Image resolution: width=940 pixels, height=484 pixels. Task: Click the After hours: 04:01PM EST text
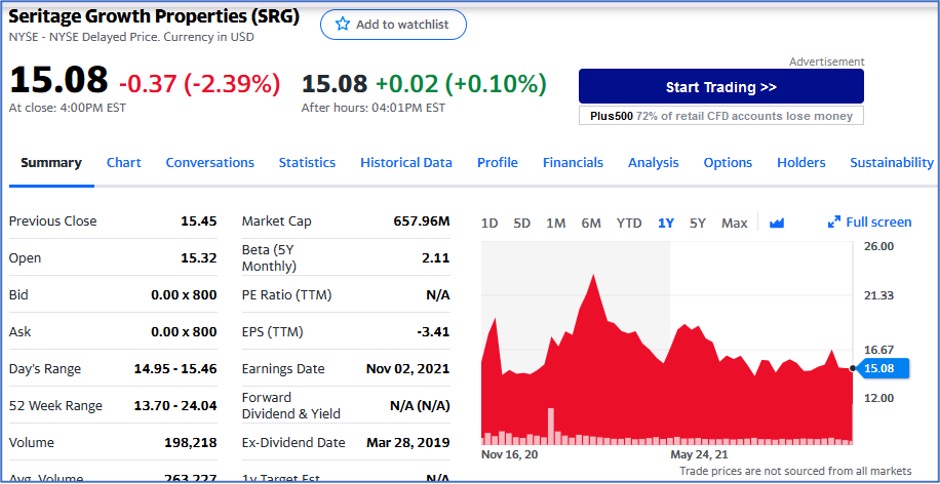click(373, 108)
